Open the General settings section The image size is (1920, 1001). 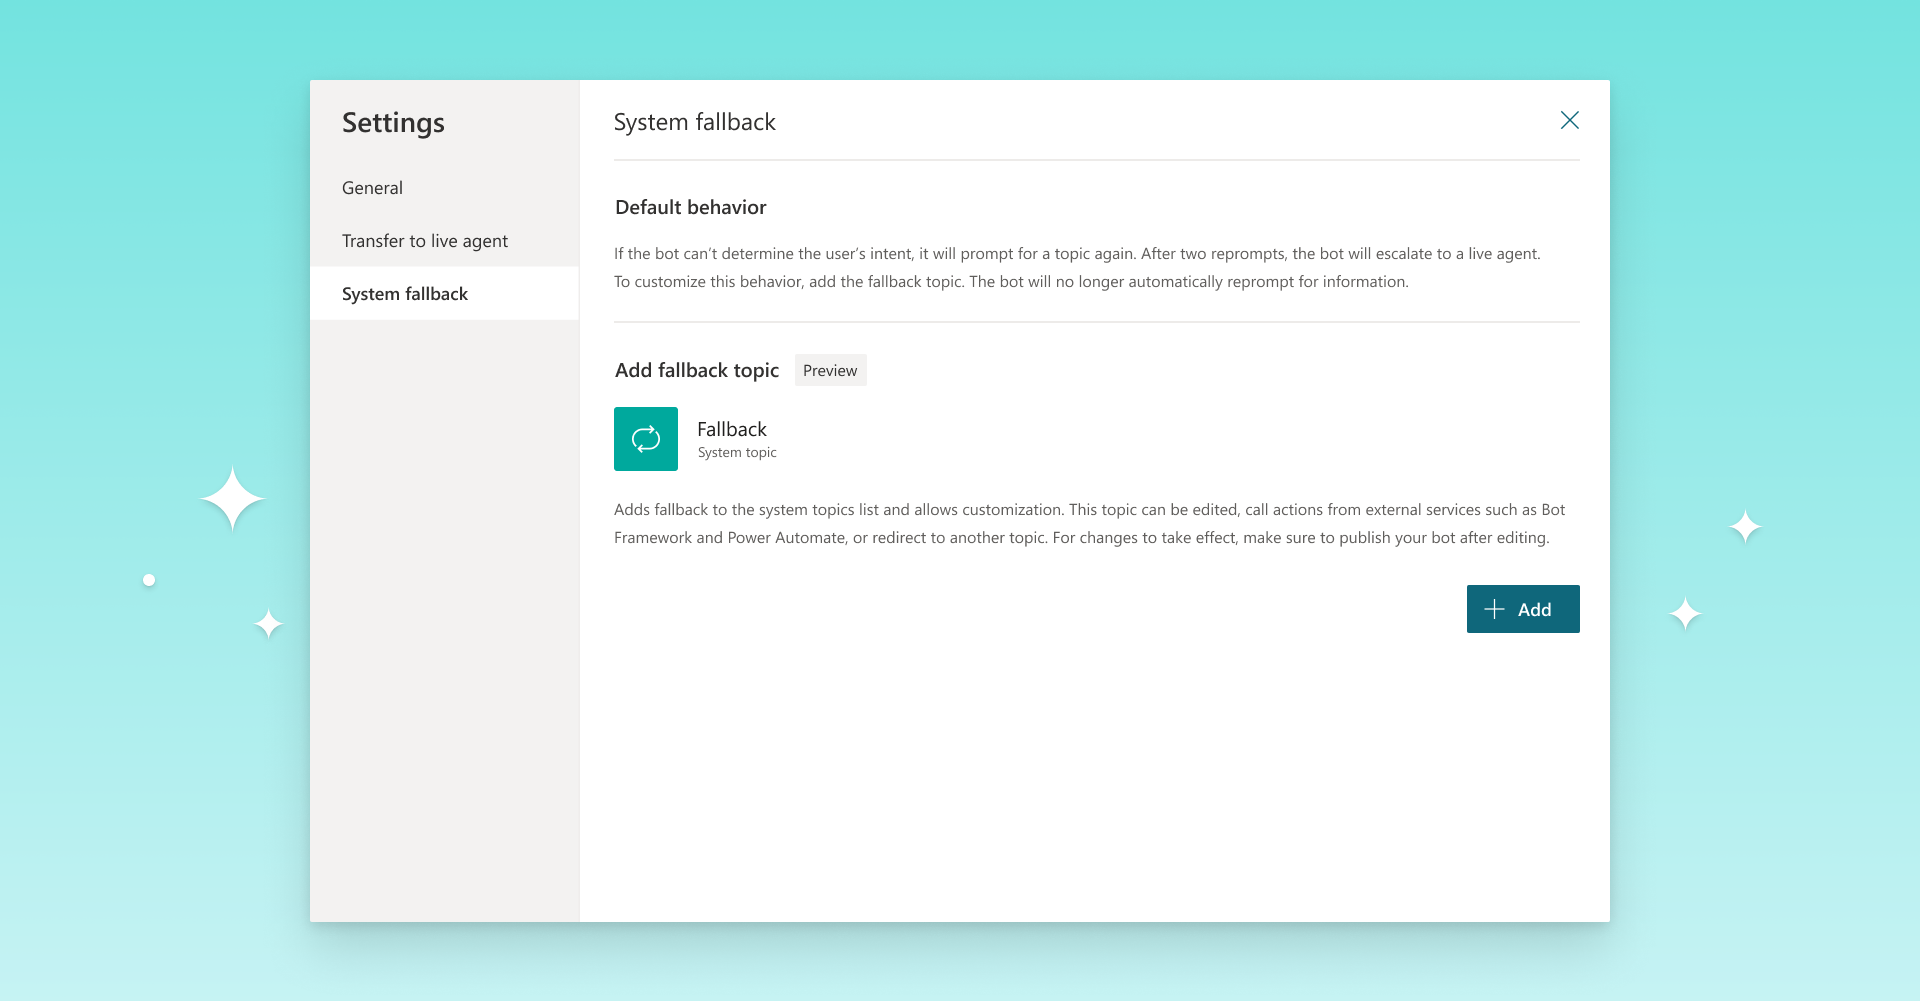372,188
